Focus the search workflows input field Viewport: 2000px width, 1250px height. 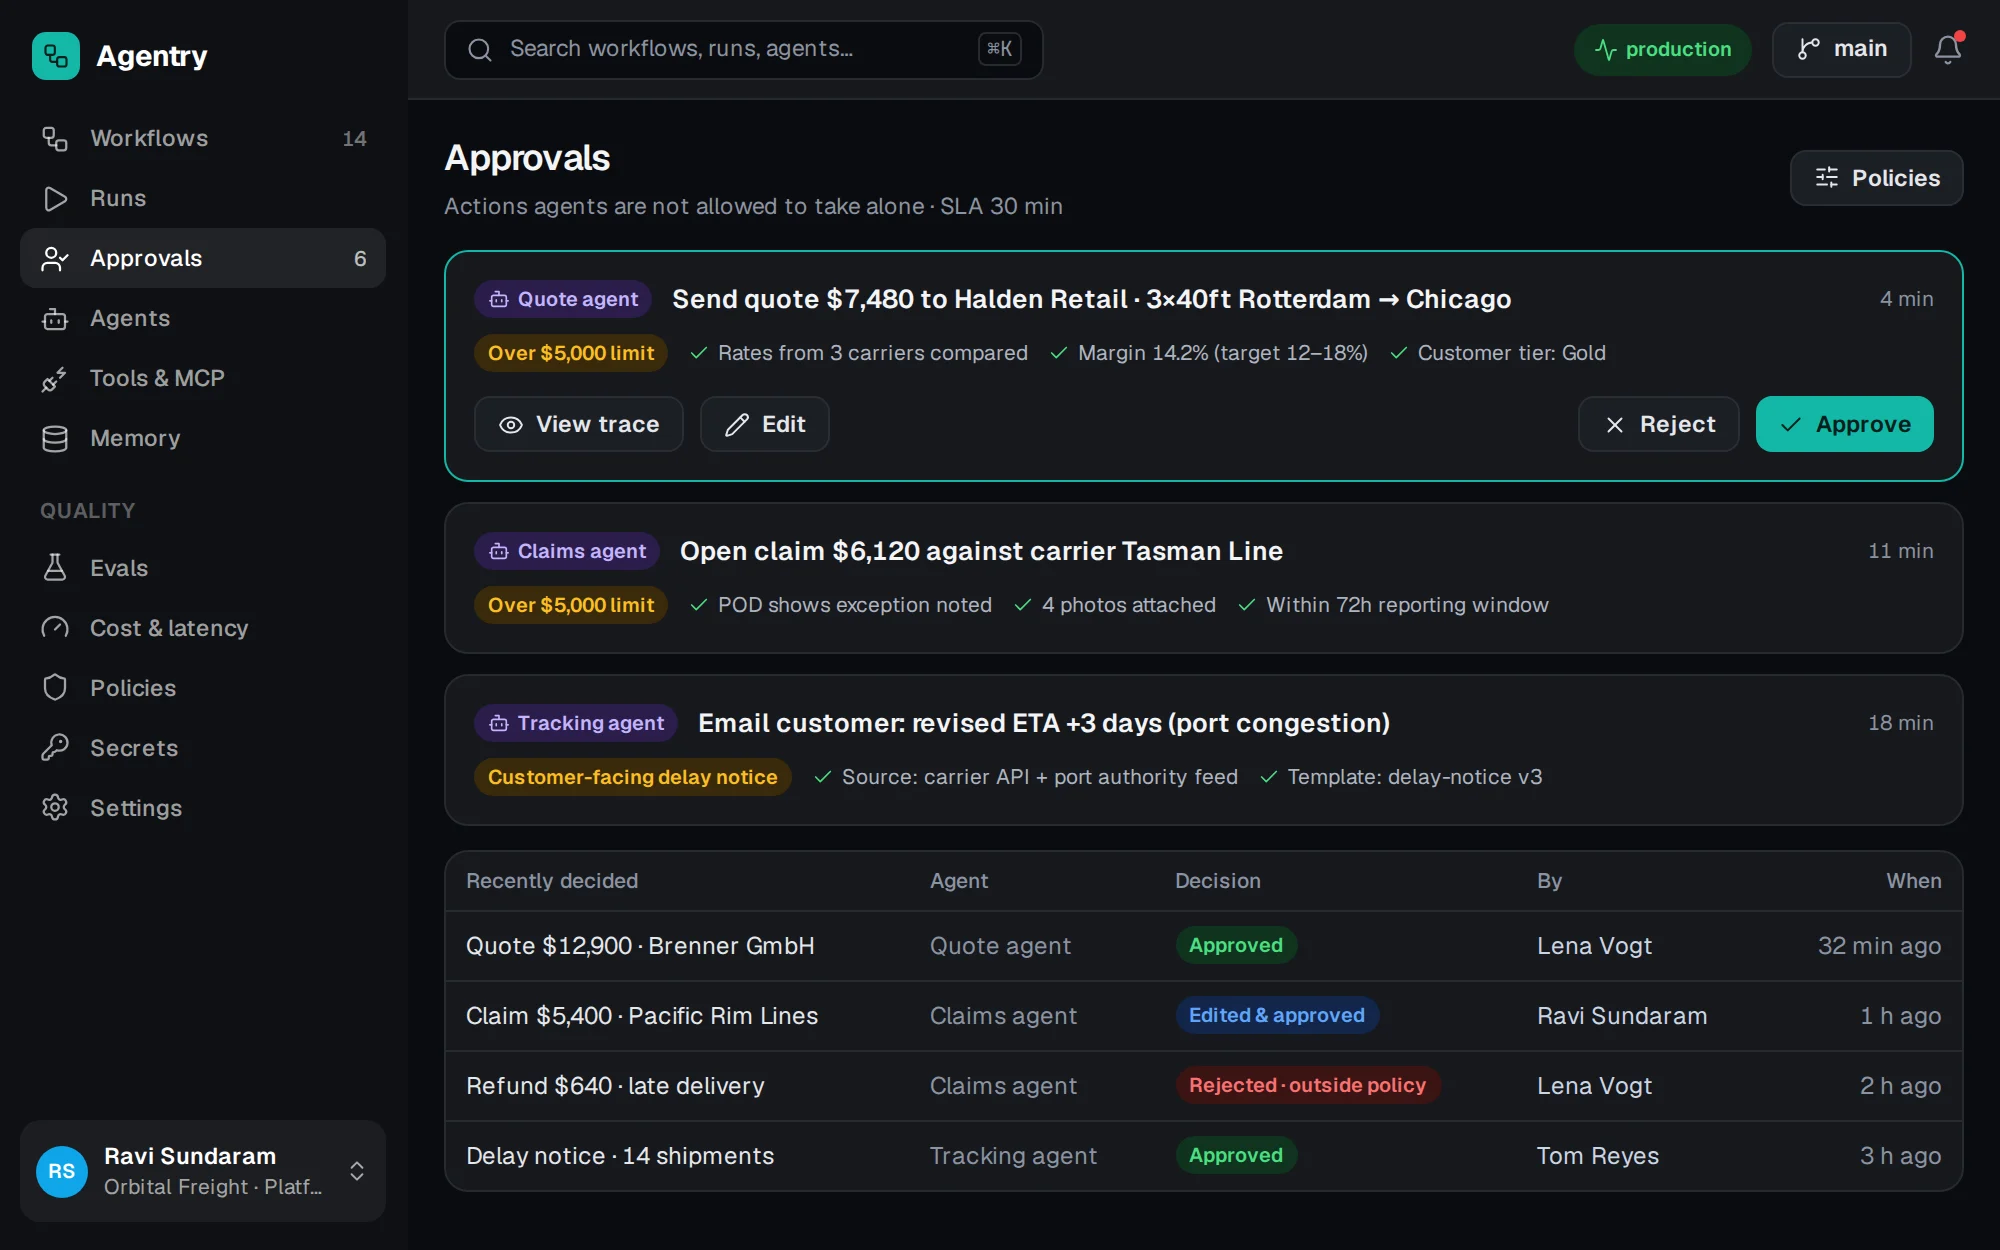coord(743,49)
